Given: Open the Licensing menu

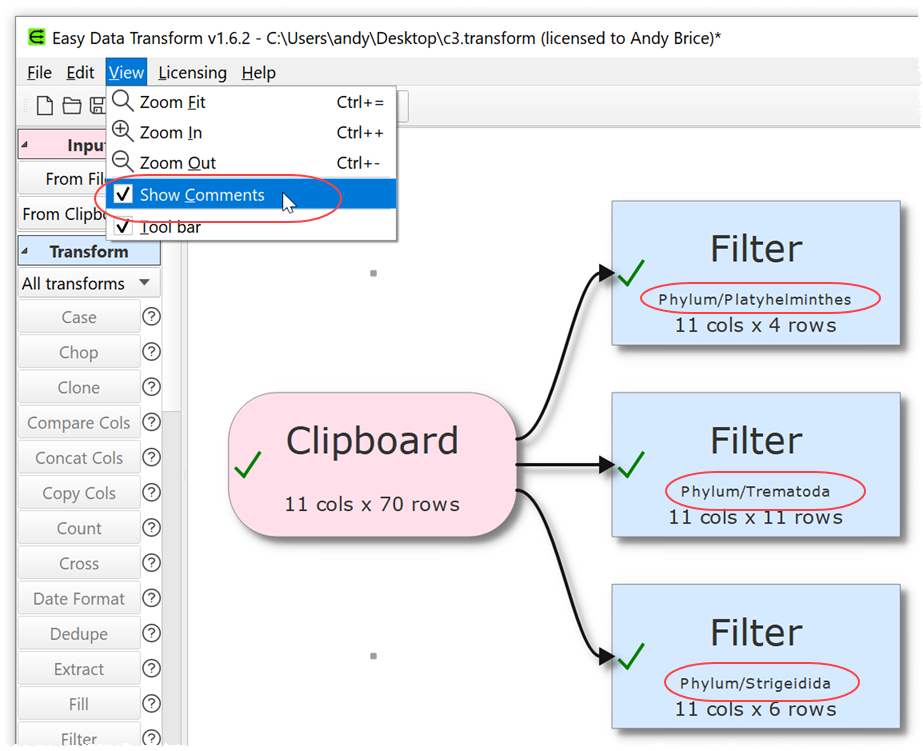Looking at the screenshot, I should (x=192, y=72).
